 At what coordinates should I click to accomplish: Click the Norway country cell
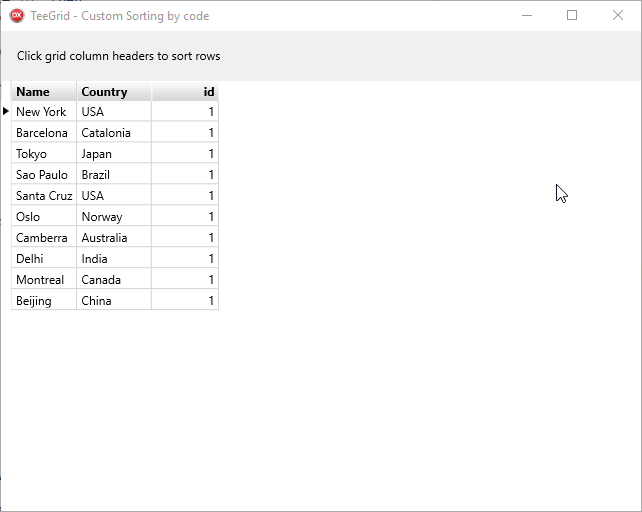click(x=114, y=216)
